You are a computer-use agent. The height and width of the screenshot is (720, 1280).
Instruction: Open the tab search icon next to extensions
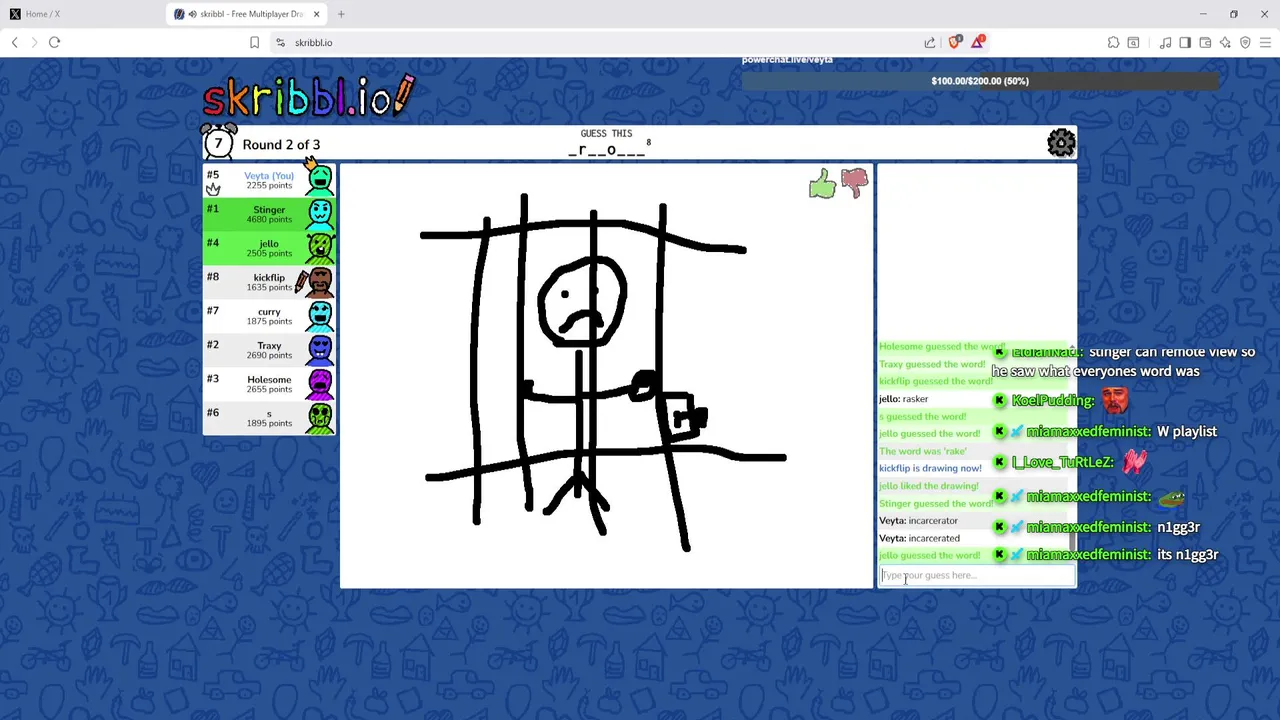[x=1133, y=42]
